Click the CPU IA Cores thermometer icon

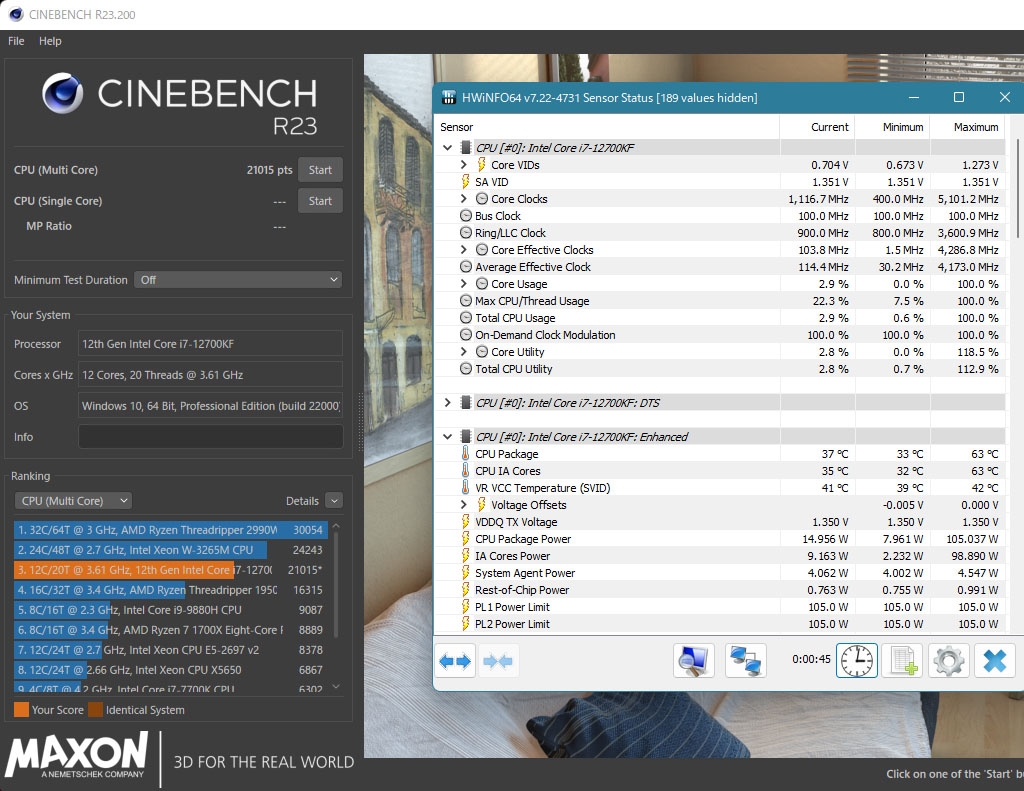[x=465, y=470]
